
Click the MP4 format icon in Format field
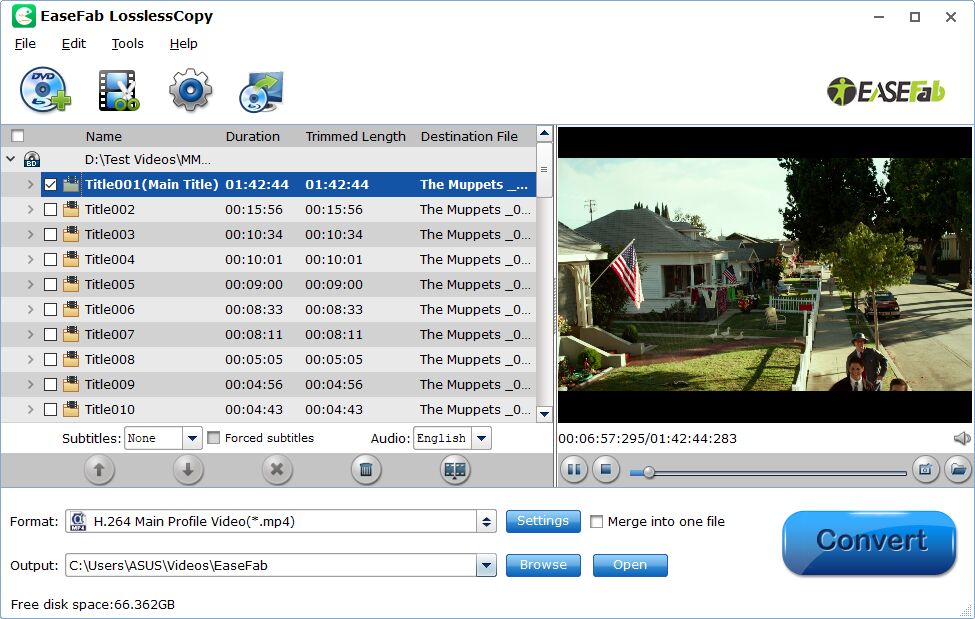click(x=78, y=521)
